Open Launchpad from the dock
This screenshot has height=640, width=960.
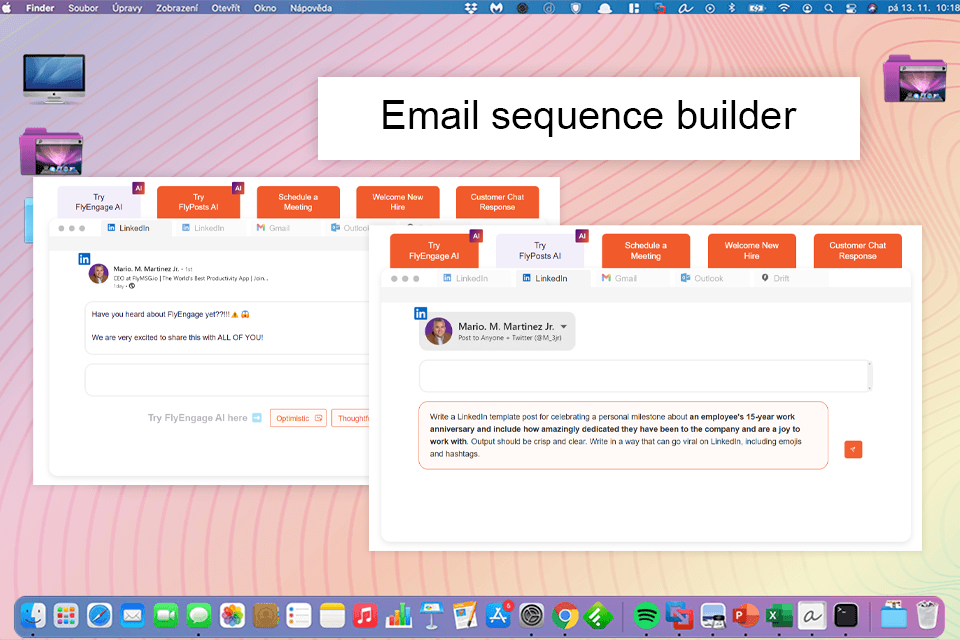[66, 616]
